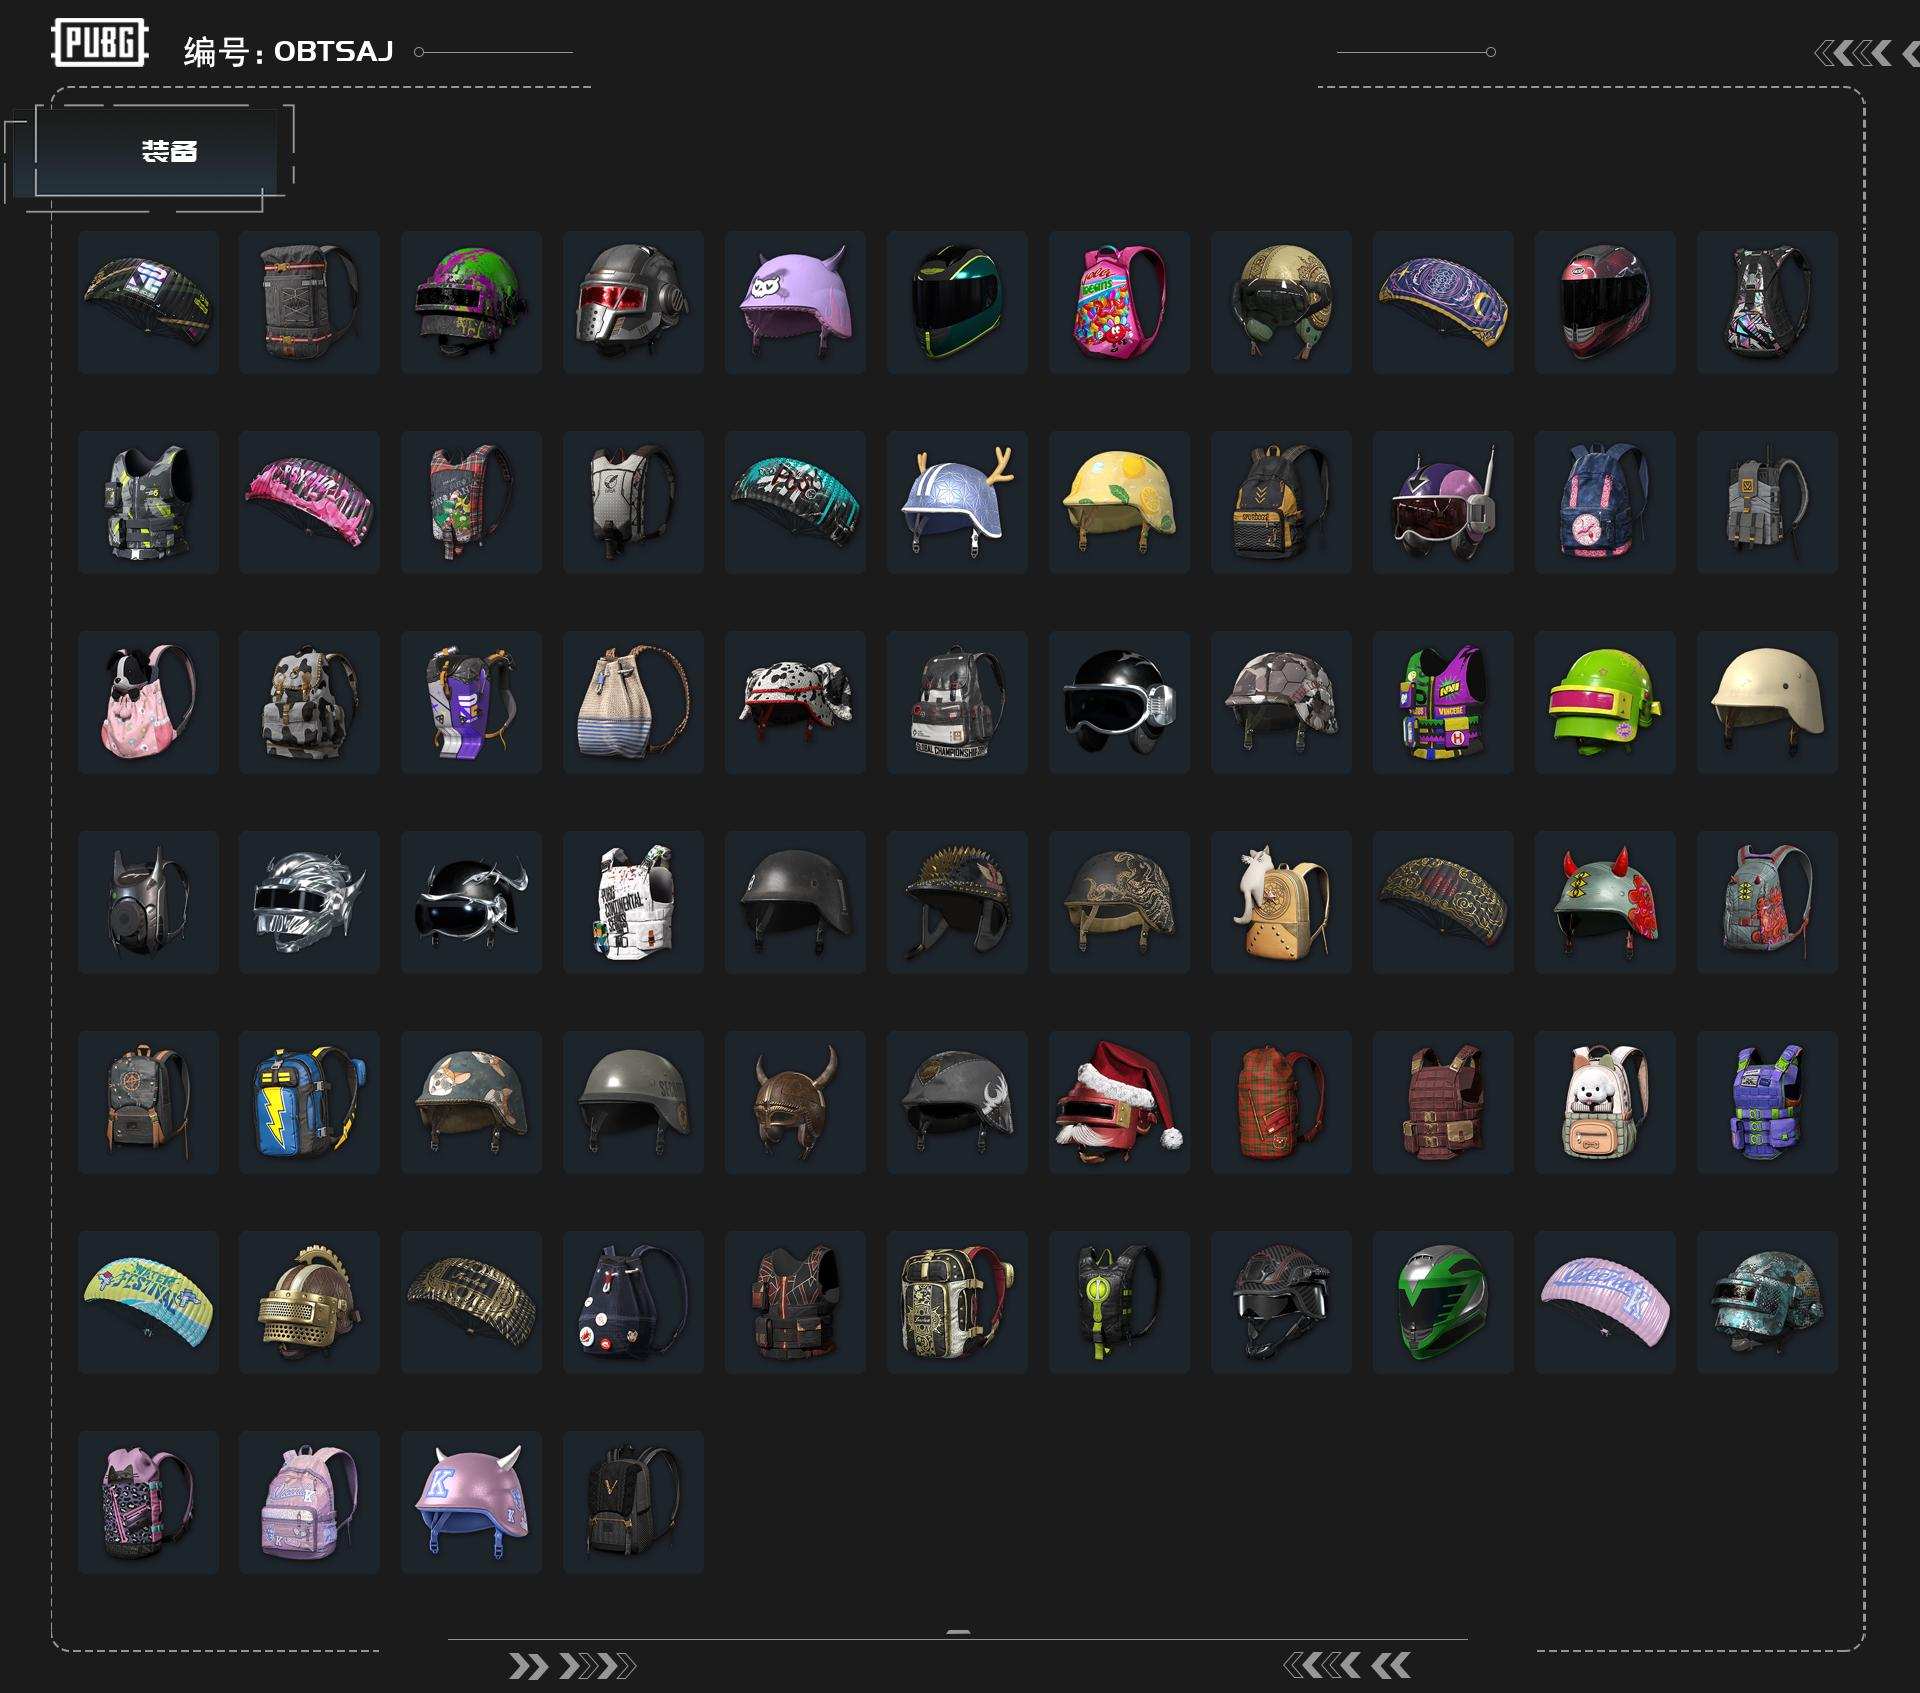
Task: Select the black vest with red lines
Action: 795,1302
